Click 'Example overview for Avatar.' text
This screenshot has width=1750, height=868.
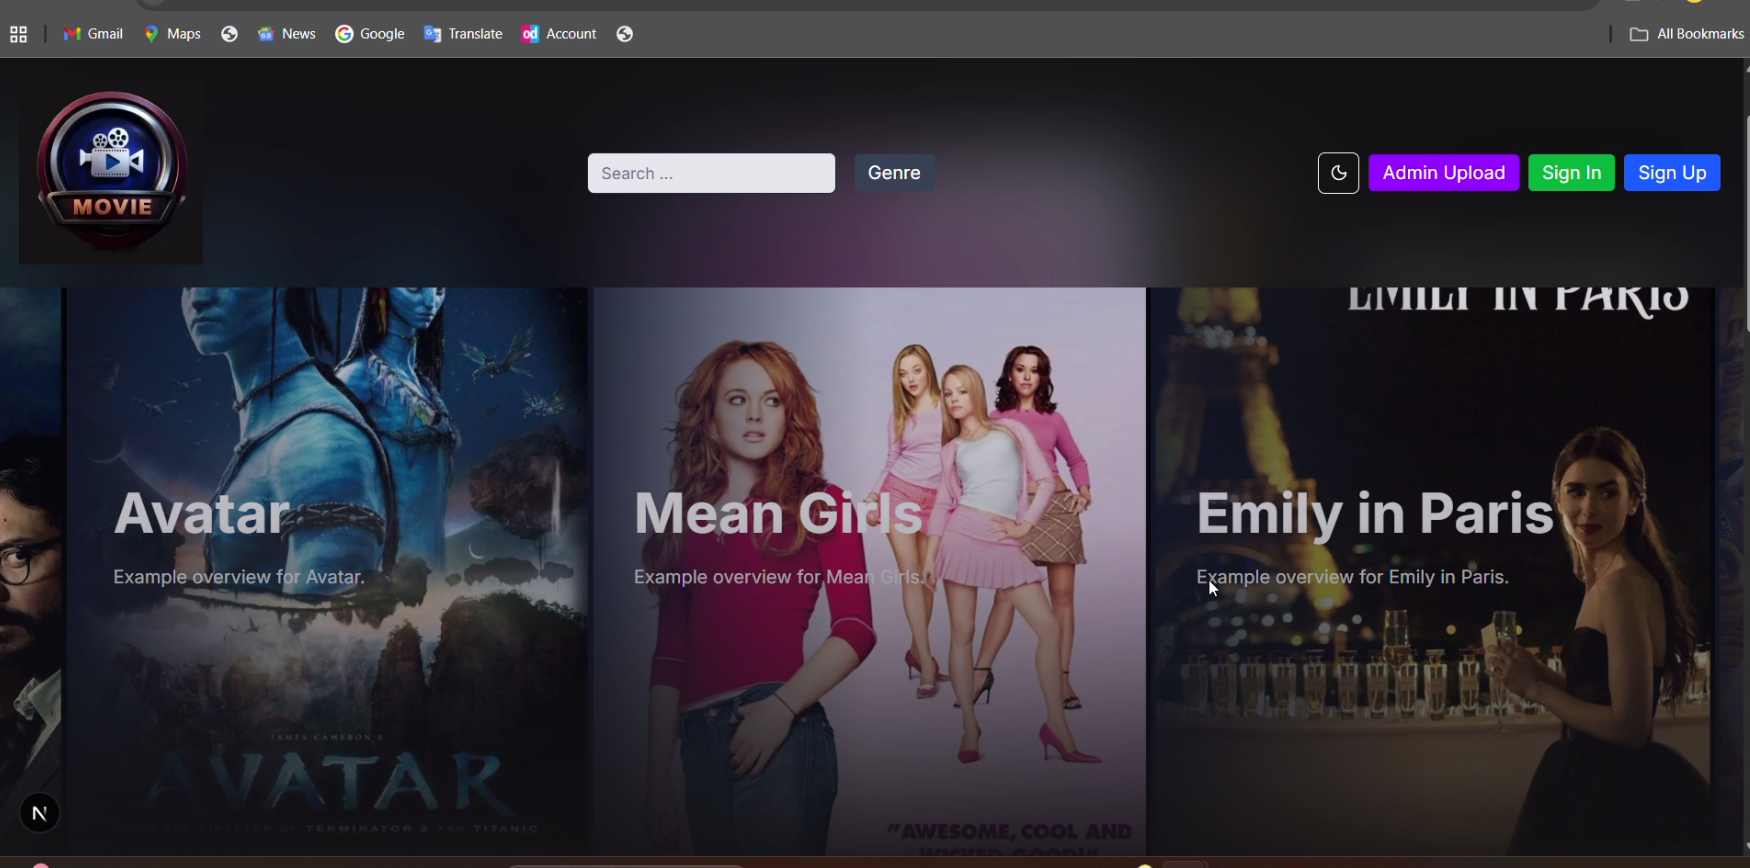(239, 577)
